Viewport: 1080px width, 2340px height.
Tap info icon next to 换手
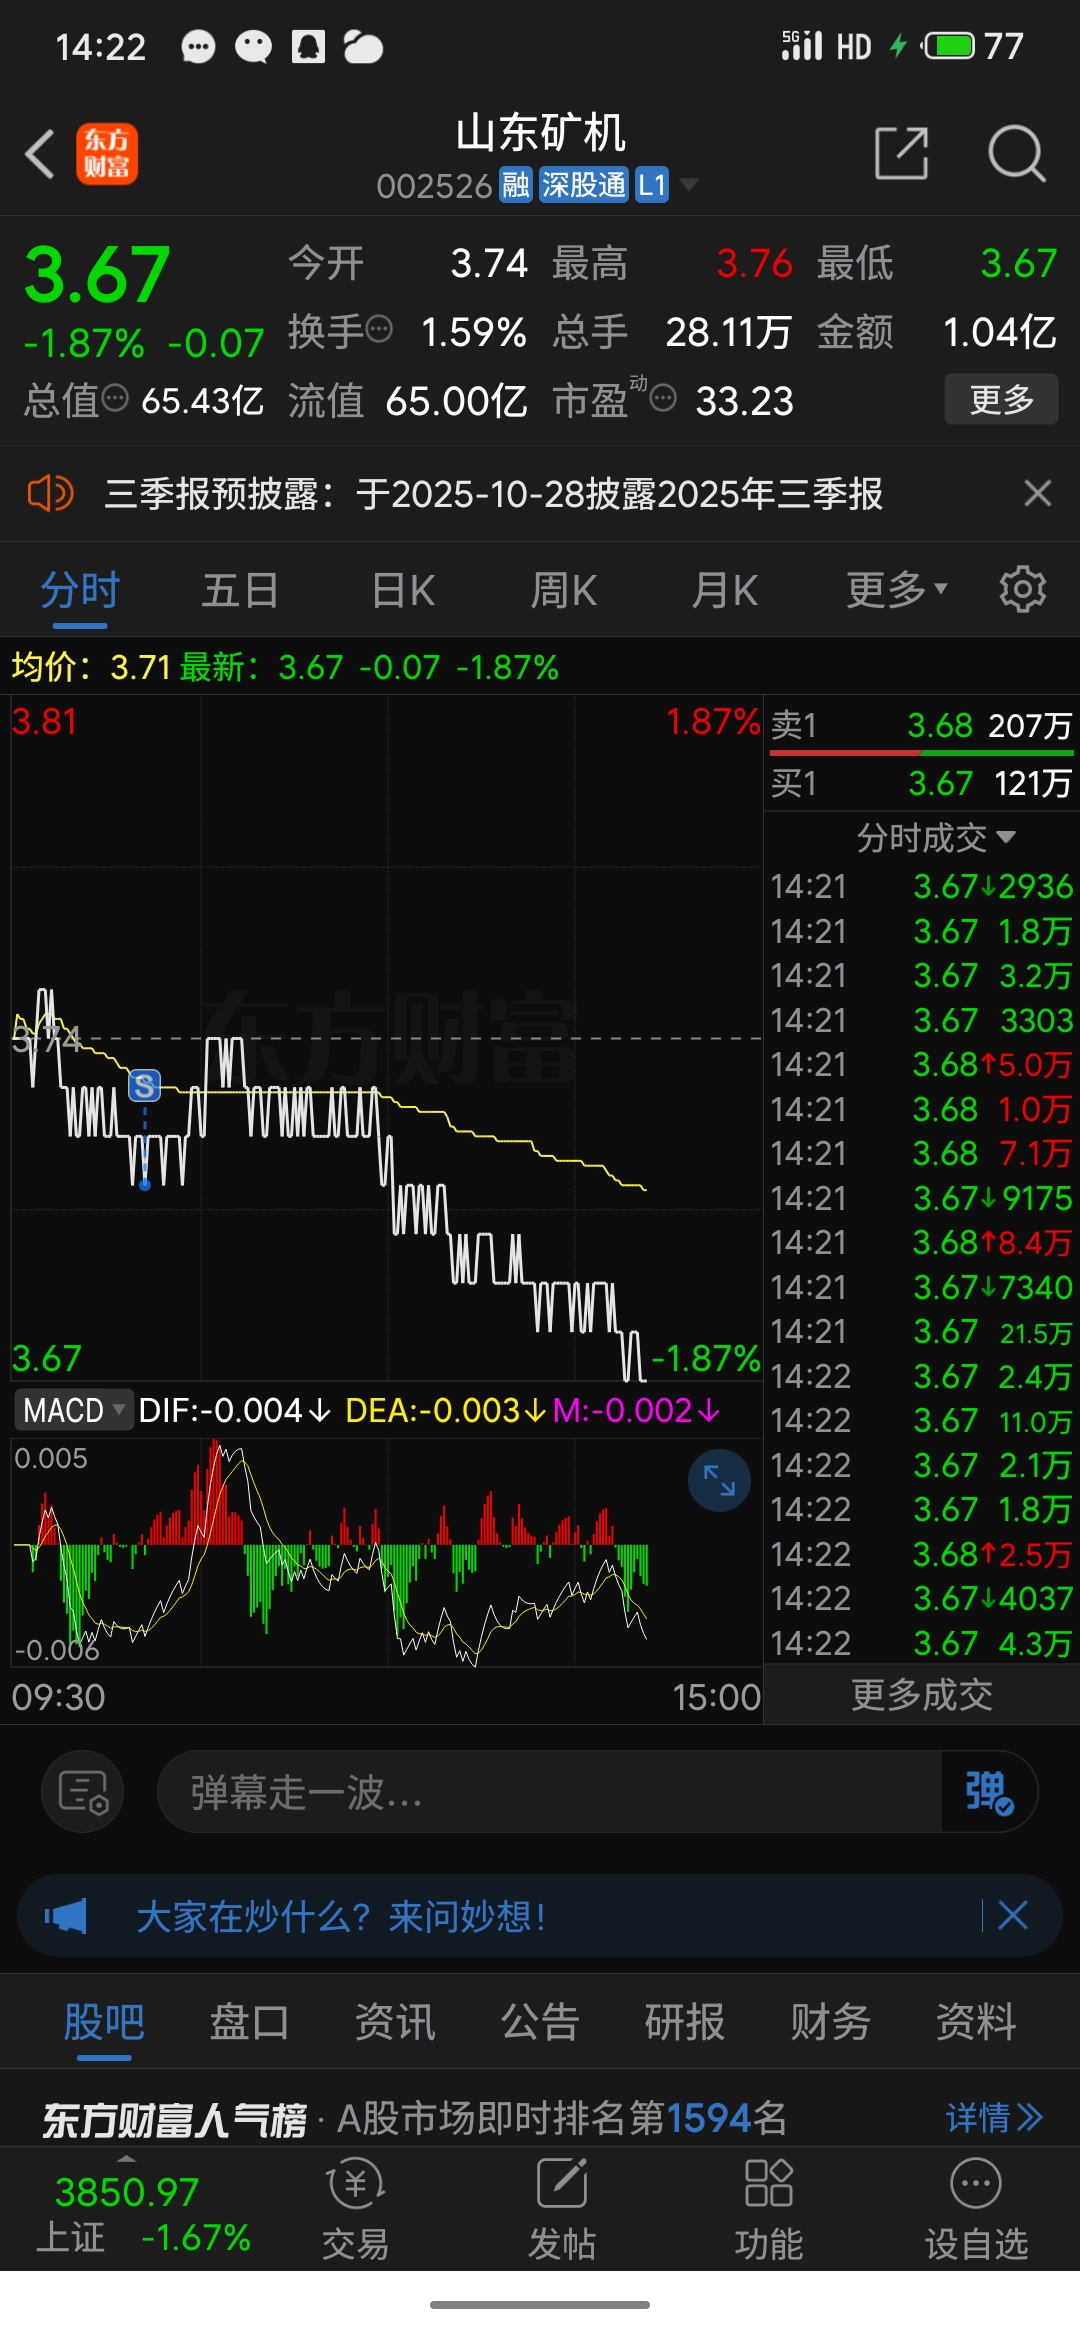click(379, 329)
